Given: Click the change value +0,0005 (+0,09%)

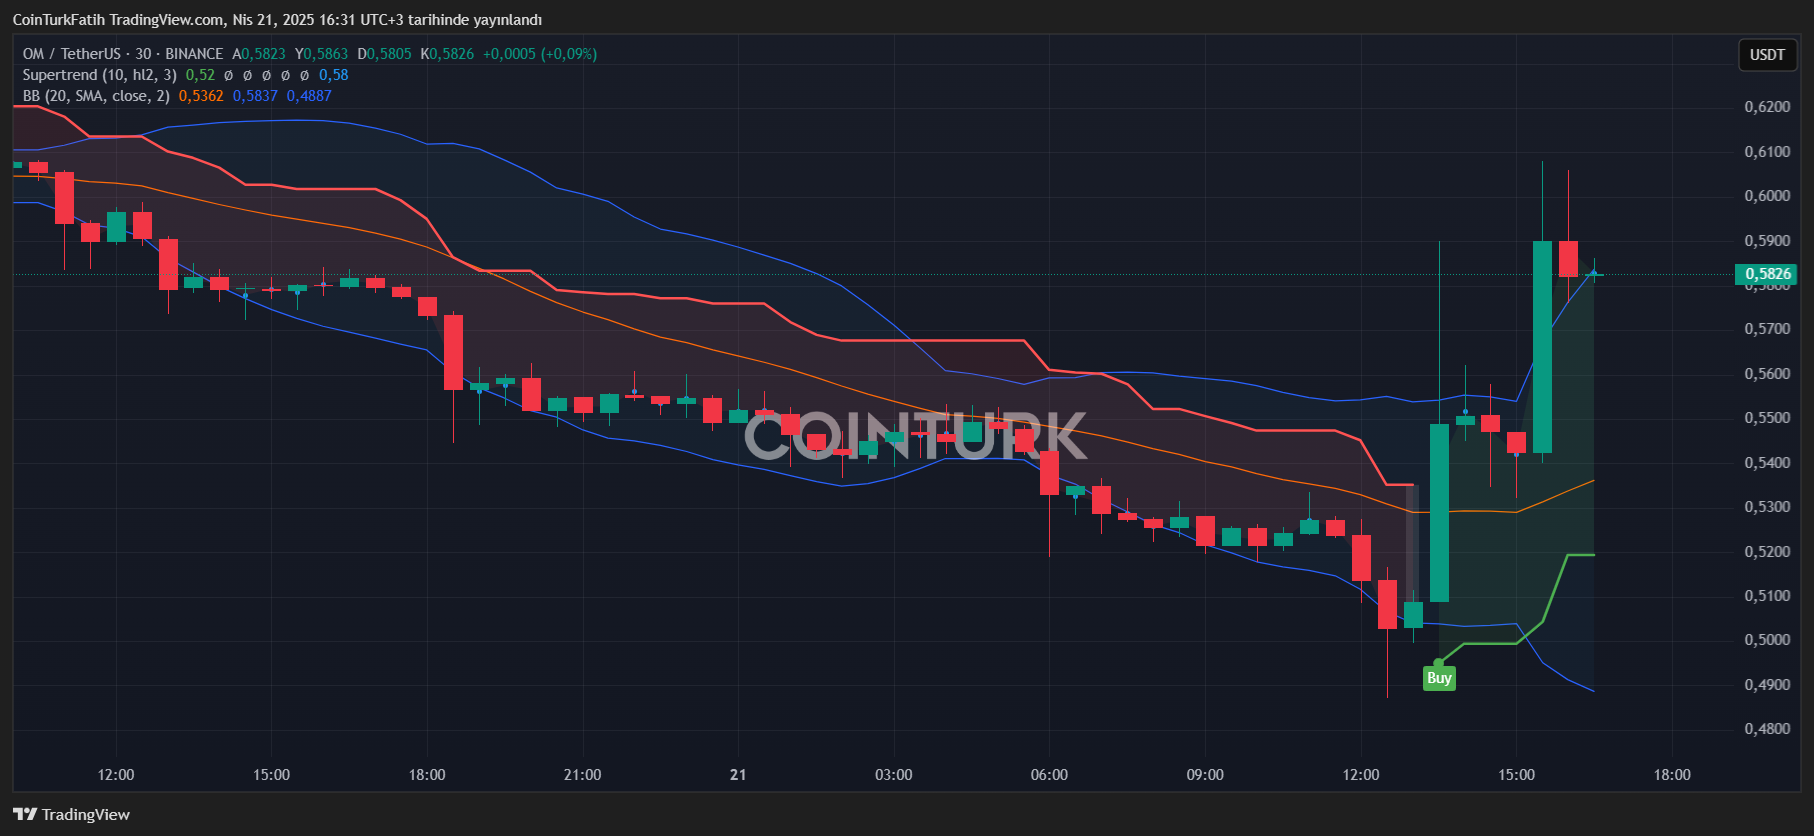Looking at the screenshot, I should [x=540, y=54].
